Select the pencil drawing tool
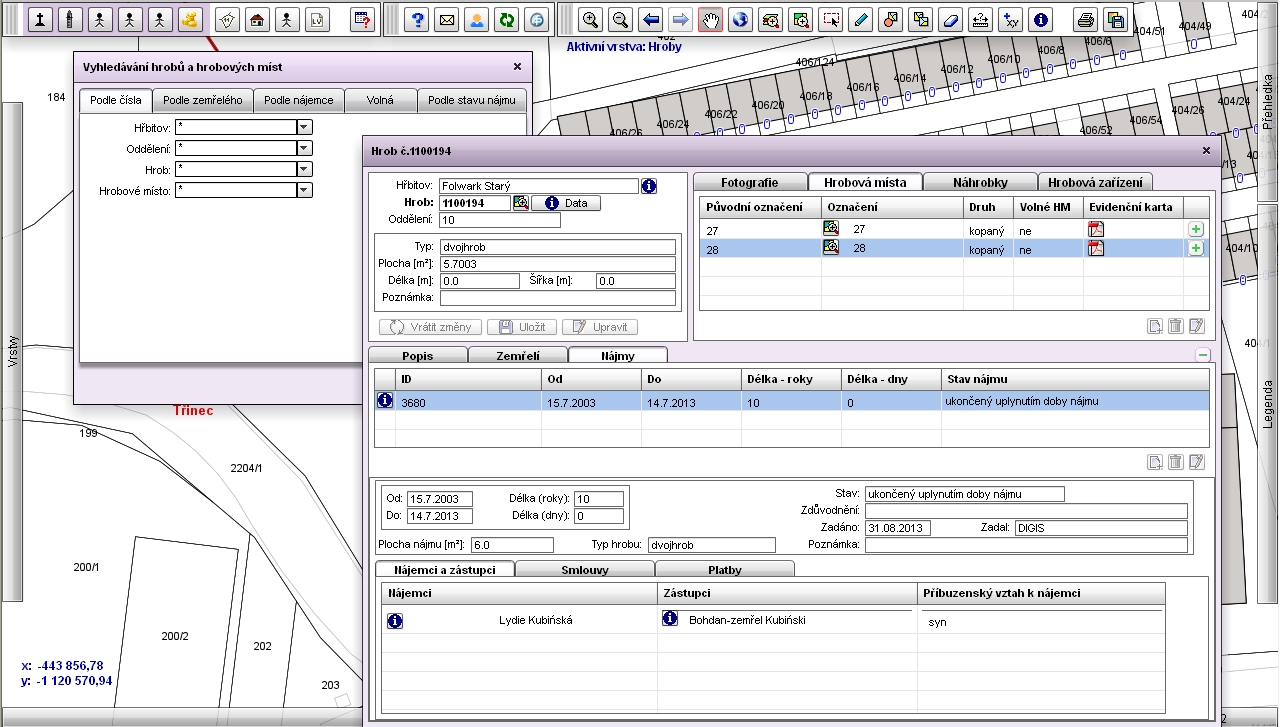1280x727 pixels. [x=861, y=20]
